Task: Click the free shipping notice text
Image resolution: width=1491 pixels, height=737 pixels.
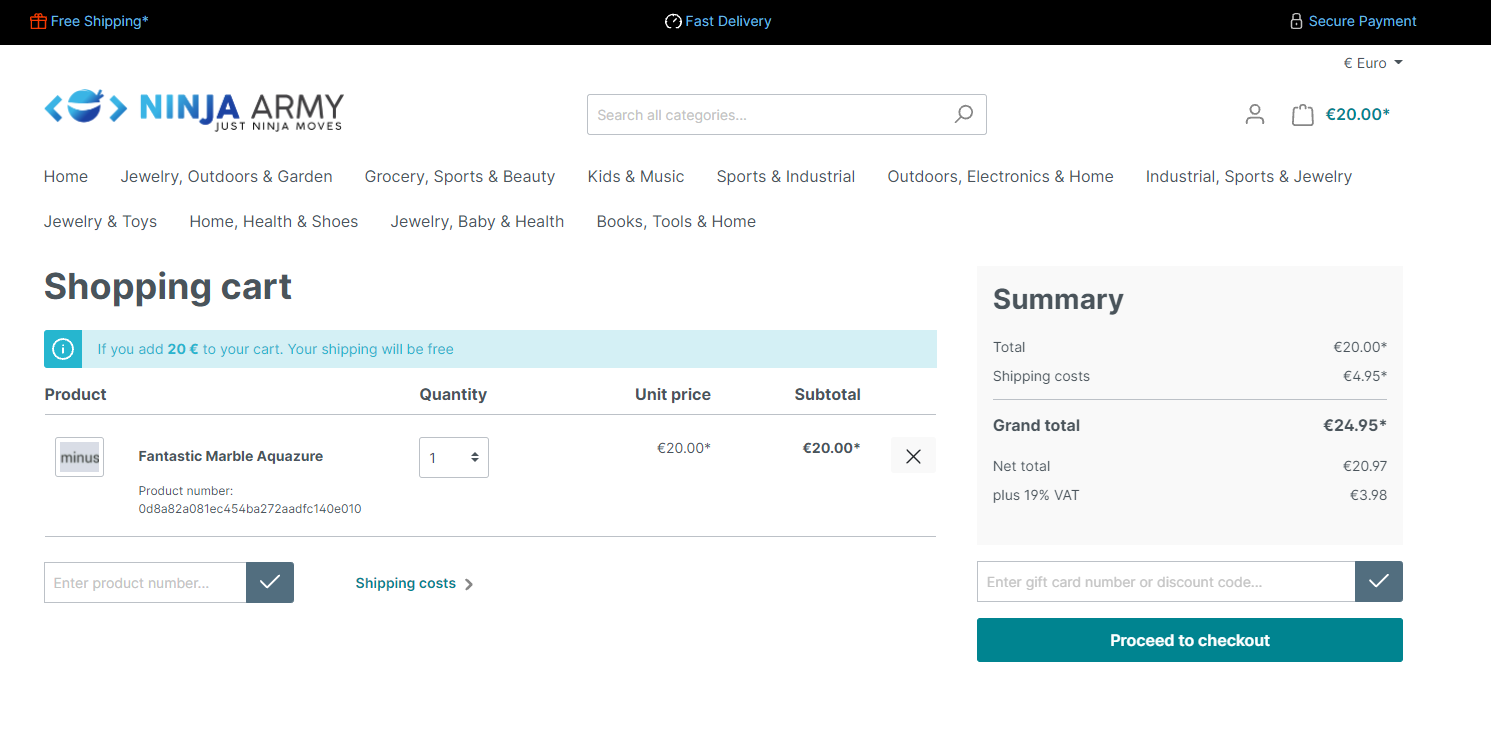Action: [x=275, y=349]
